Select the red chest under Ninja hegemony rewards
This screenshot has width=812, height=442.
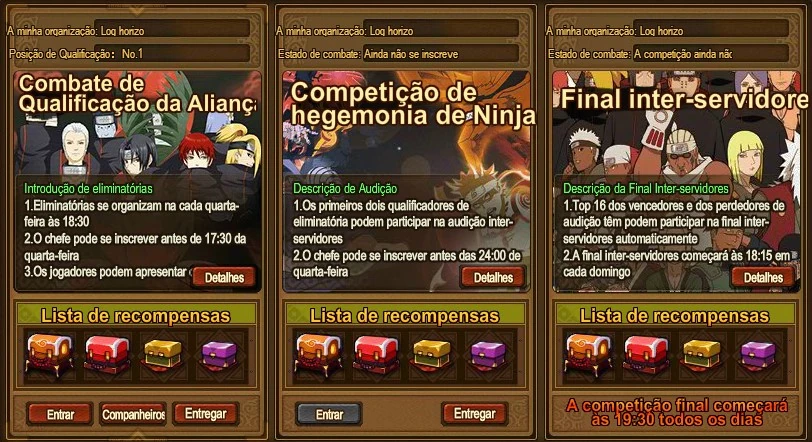click(376, 355)
